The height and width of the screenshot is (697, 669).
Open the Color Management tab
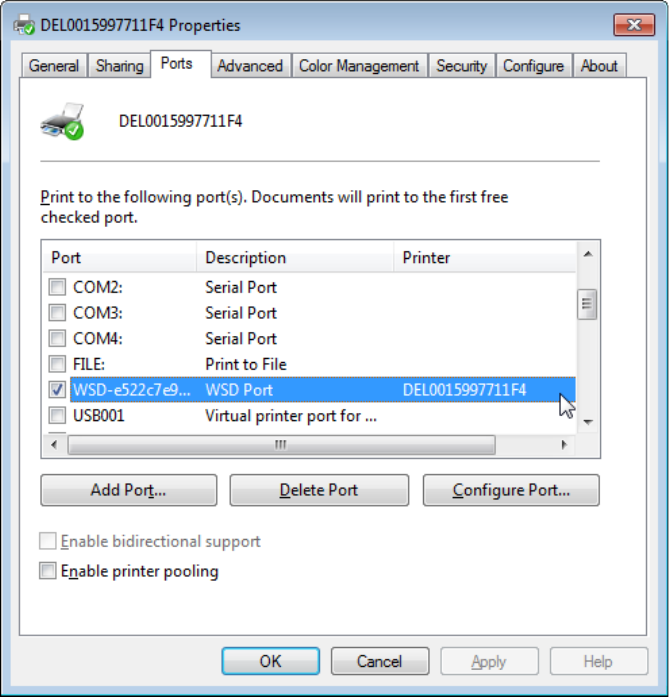[359, 66]
